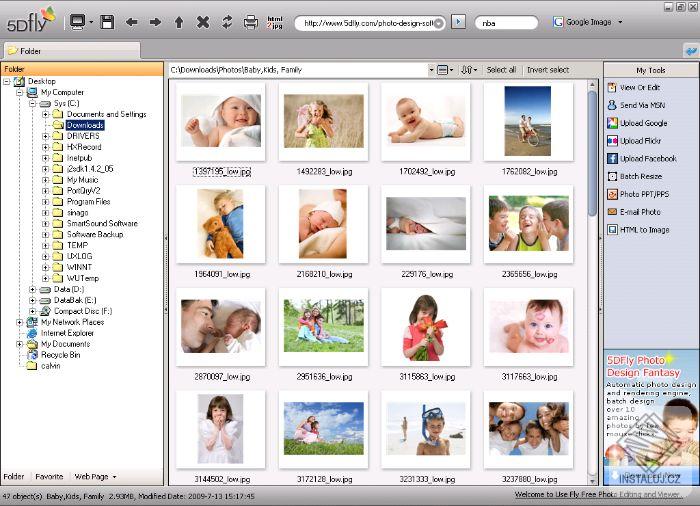The image size is (700, 506).
Task: Open the sort order dropdown
Action: (x=469, y=70)
